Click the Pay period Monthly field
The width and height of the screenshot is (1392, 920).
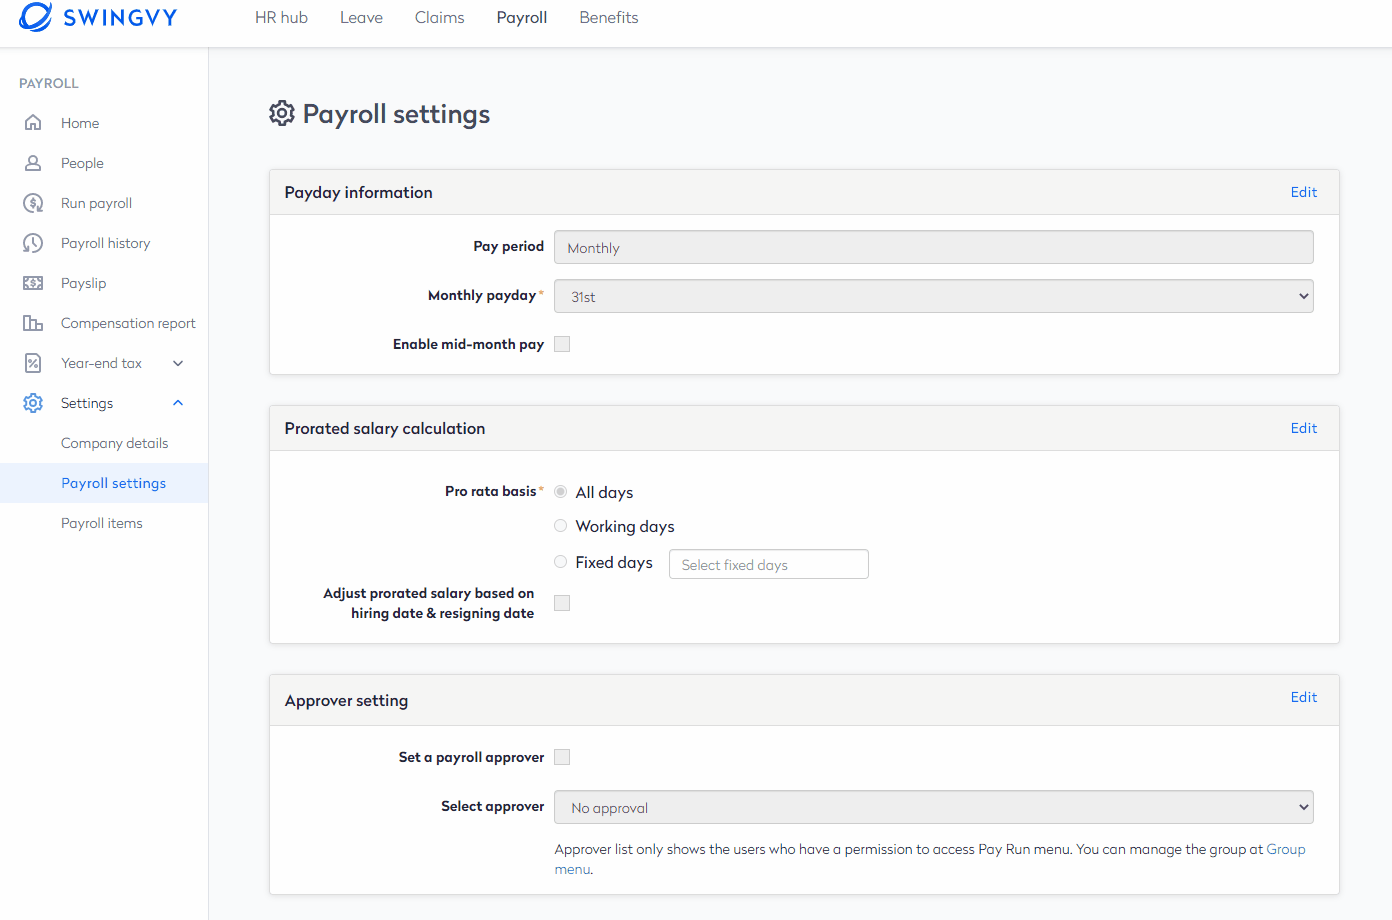click(x=933, y=247)
